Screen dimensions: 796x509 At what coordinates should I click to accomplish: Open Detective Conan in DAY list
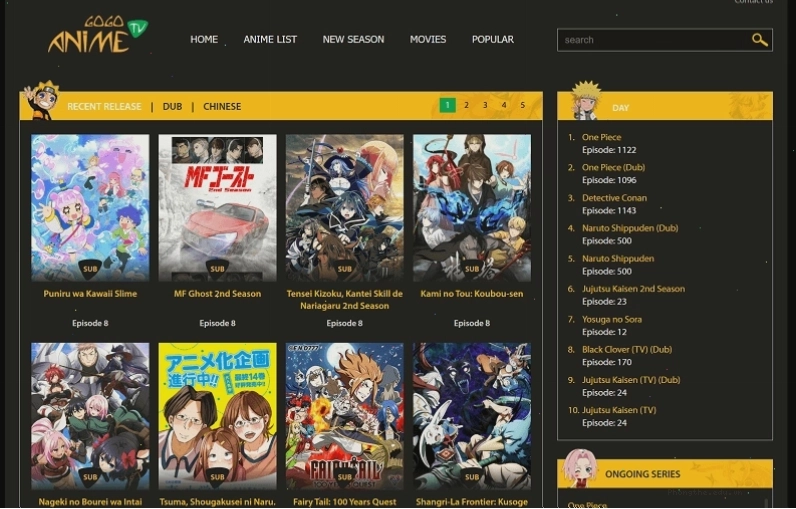614,198
